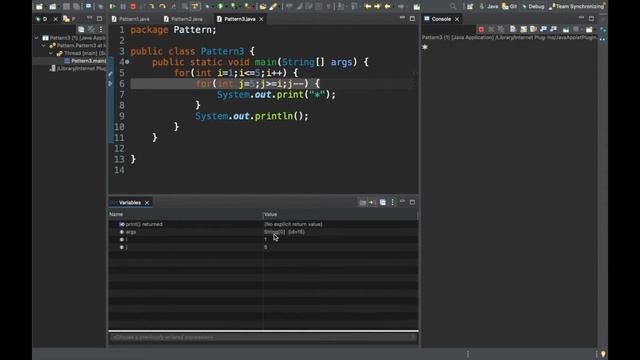
Task: Click the Open Console icon
Action: (x=589, y=29)
